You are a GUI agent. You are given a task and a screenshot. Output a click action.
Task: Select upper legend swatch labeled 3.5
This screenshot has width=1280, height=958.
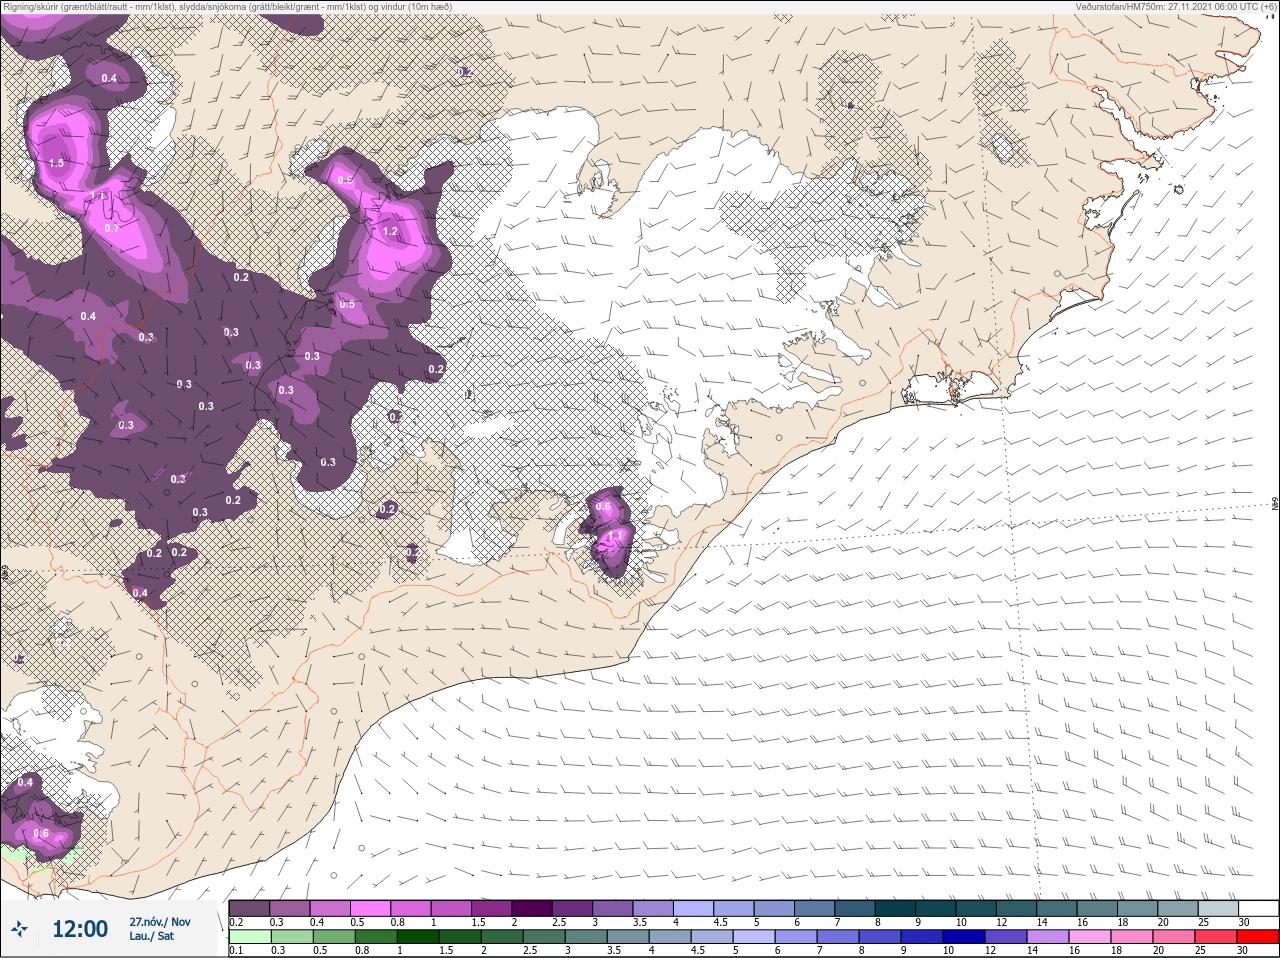pos(653,908)
